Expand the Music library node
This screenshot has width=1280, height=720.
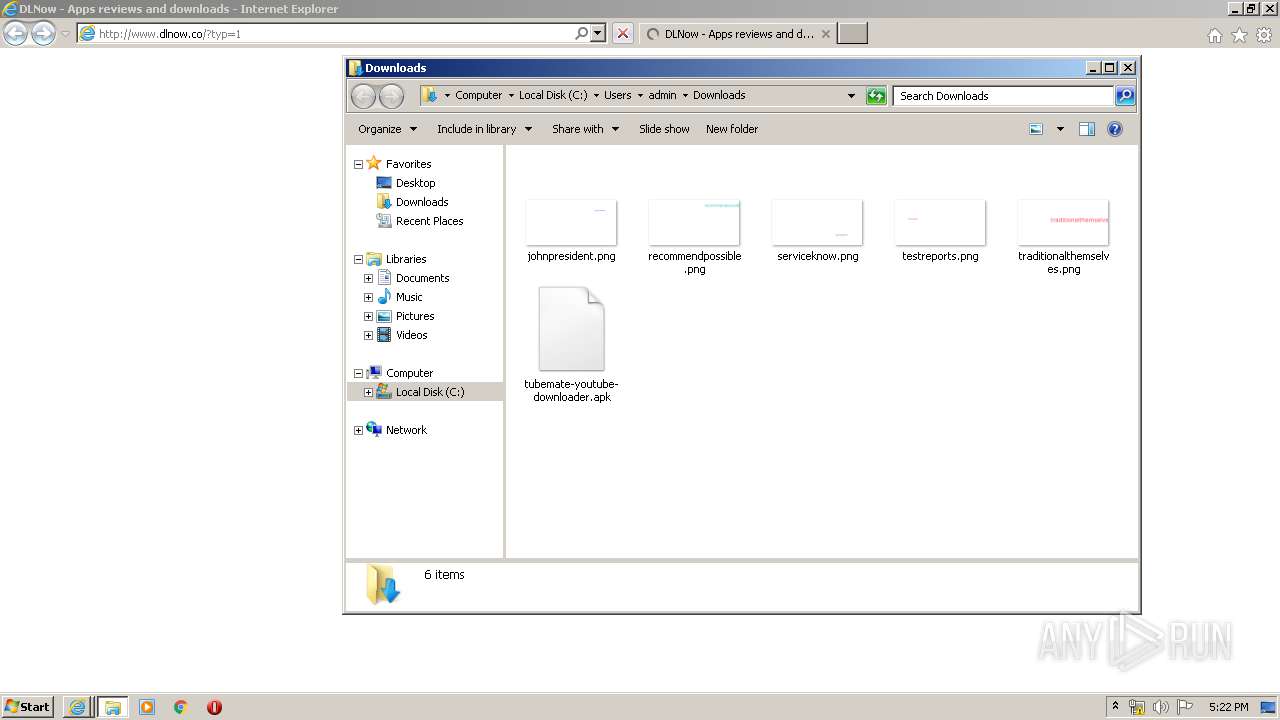coord(368,297)
